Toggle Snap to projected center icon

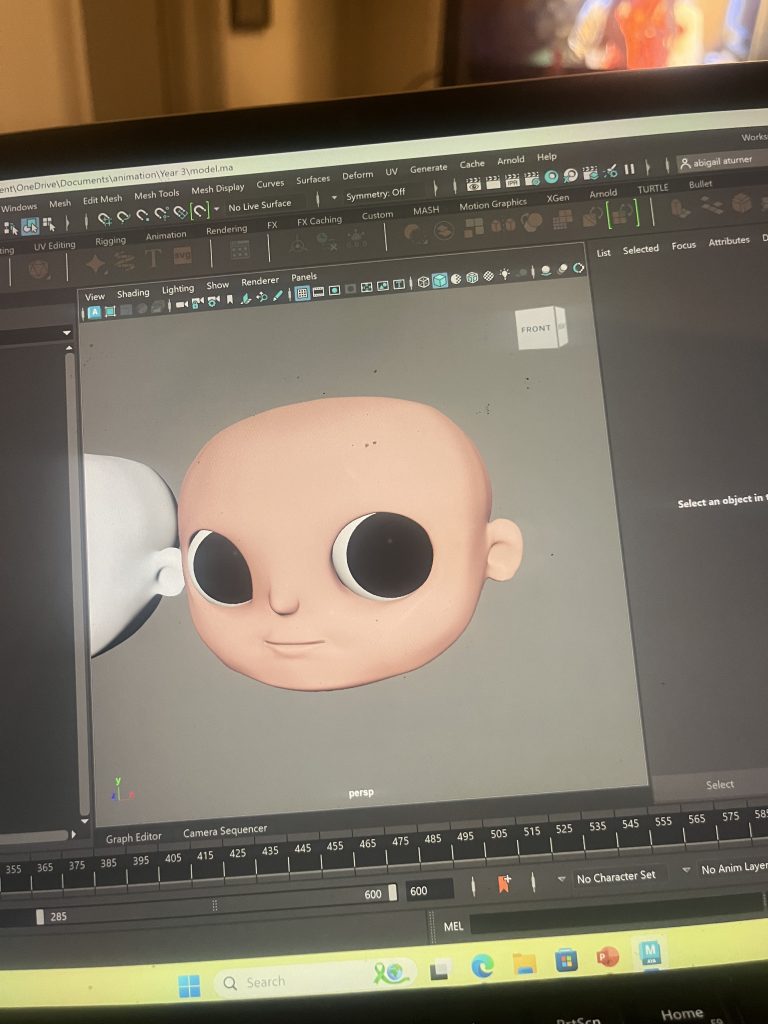pyautogui.click(x=161, y=214)
